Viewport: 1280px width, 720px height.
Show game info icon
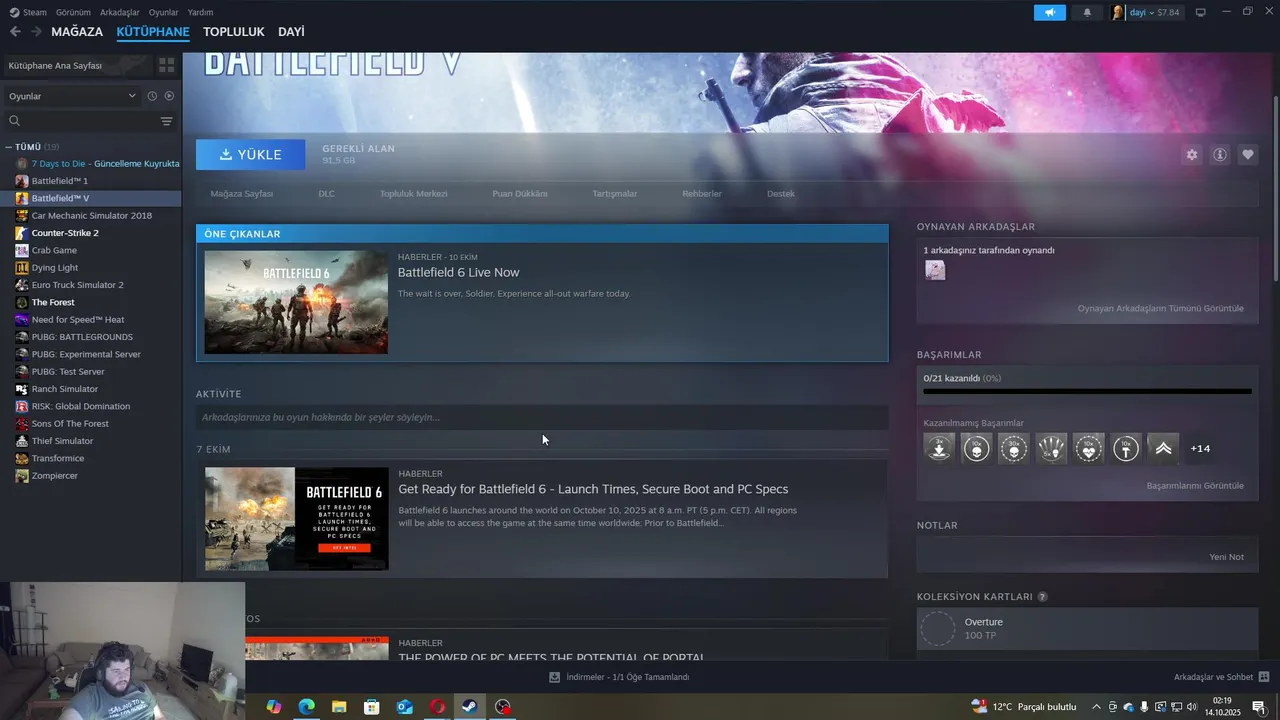tap(1220, 155)
